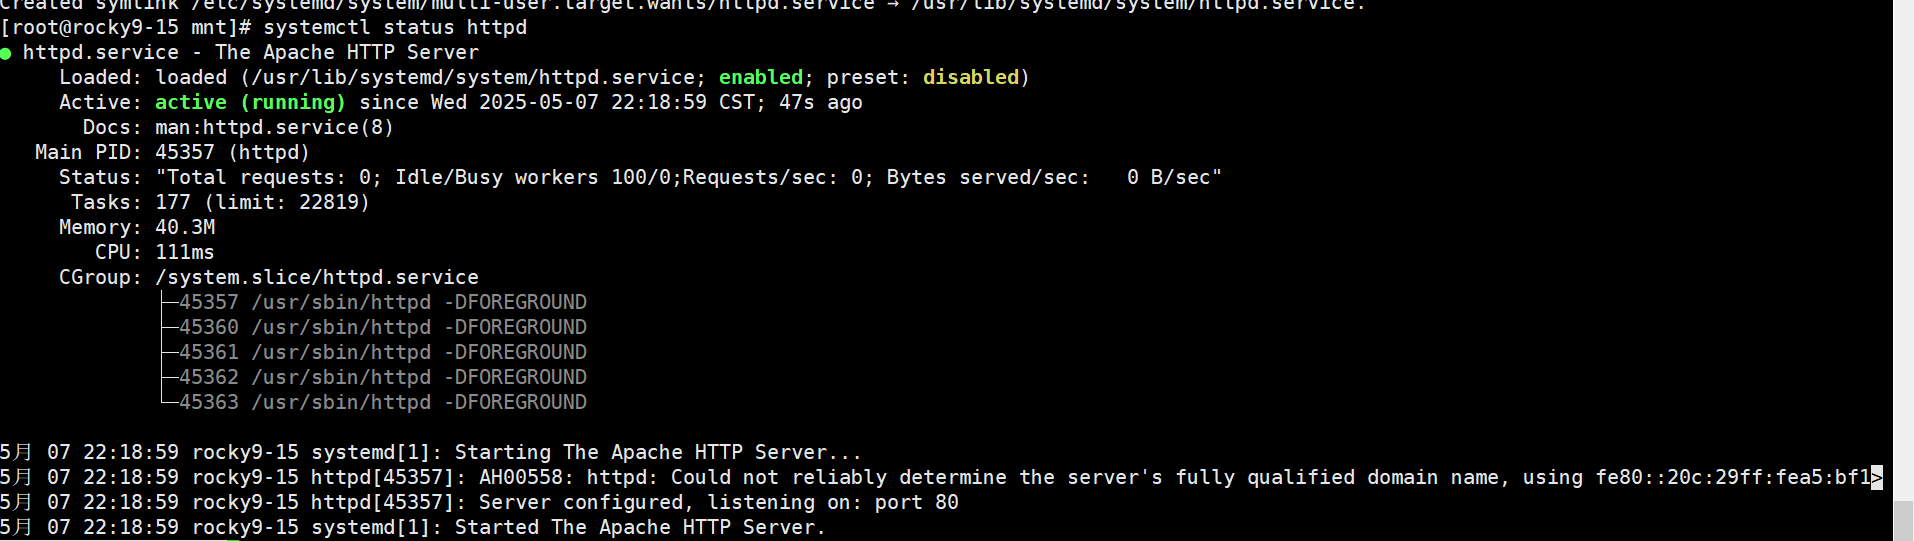
Task: Click the Main PID value 45357
Action: click(185, 152)
